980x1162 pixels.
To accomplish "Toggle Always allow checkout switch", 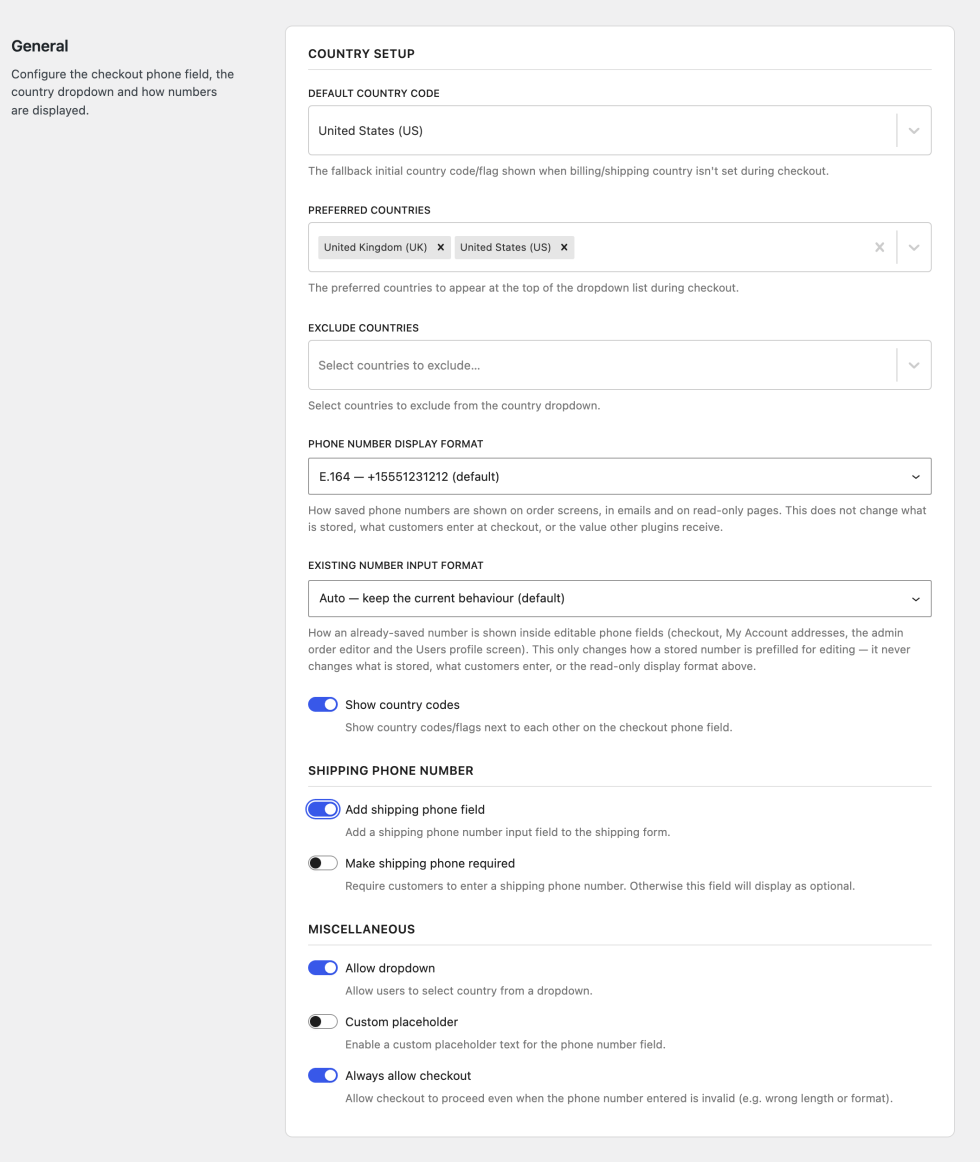I will 323,1075.
